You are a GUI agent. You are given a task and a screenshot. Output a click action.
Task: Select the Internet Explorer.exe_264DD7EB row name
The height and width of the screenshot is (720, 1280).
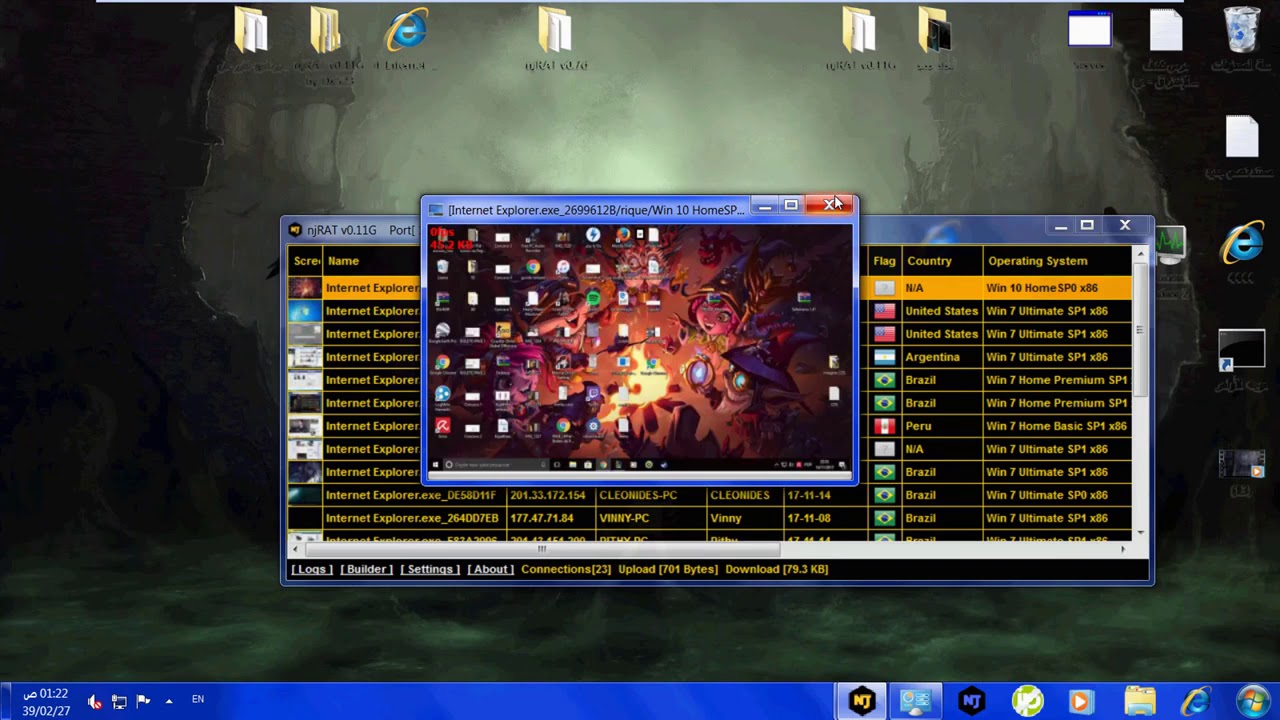coord(412,518)
